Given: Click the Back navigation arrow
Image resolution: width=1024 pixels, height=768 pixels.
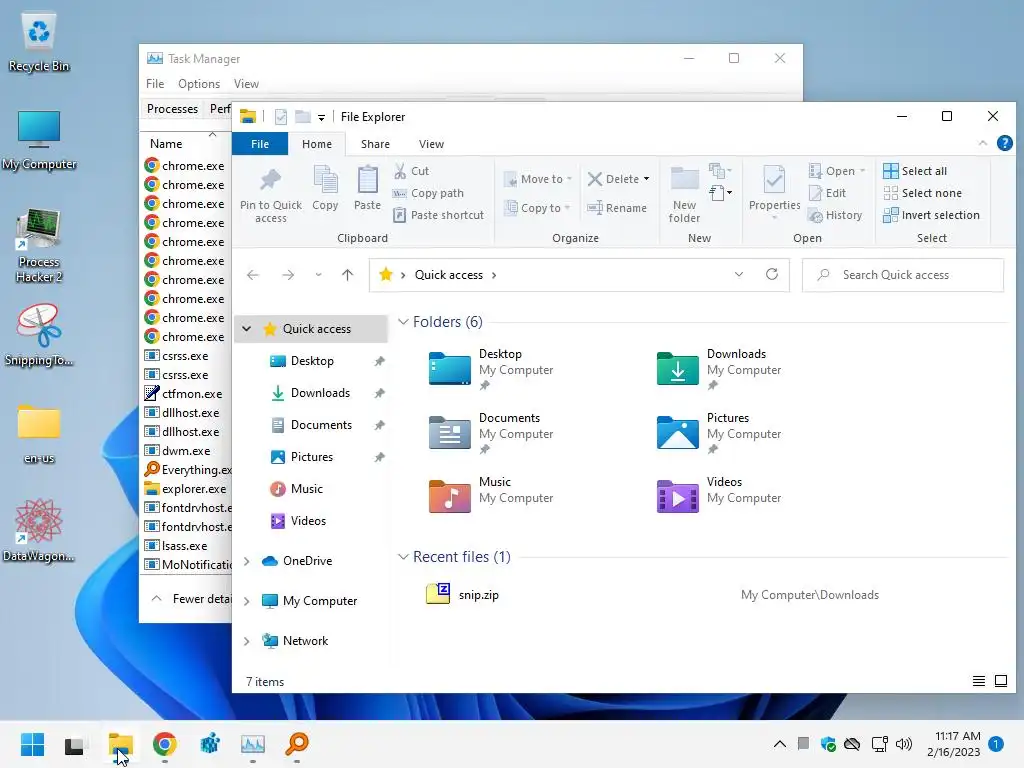Looking at the screenshot, I should point(253,275).
